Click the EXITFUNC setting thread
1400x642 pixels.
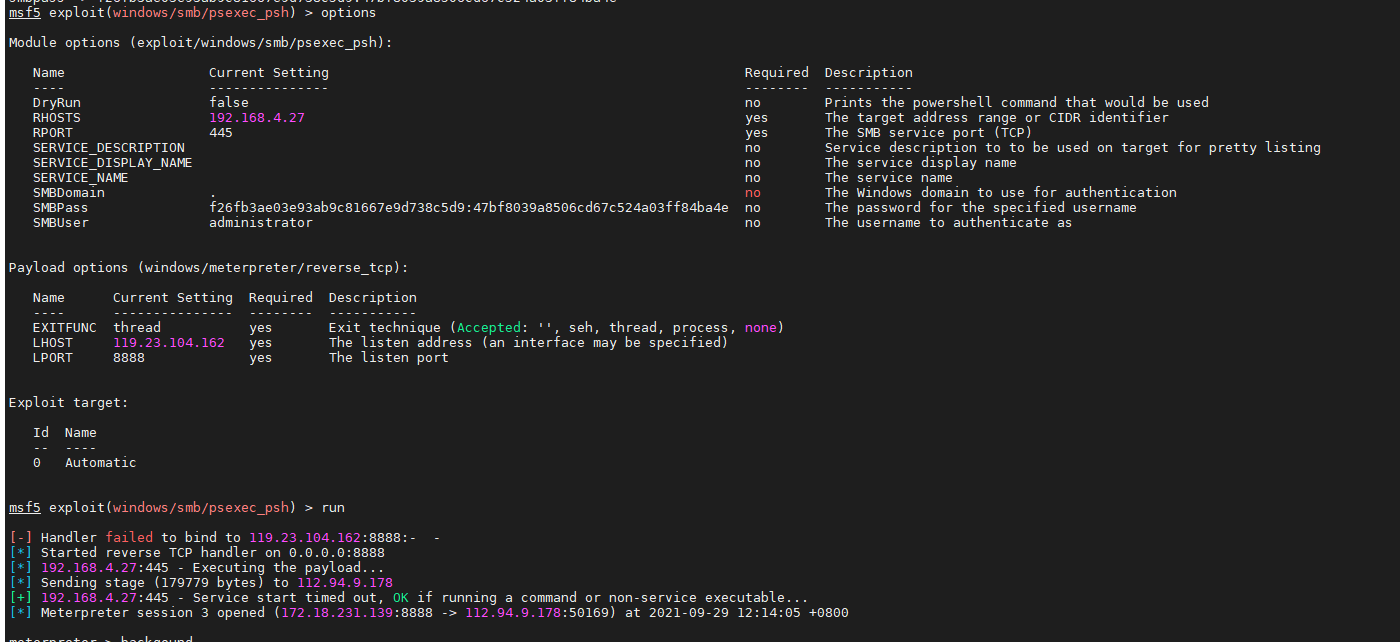click(x=137, y=327)
